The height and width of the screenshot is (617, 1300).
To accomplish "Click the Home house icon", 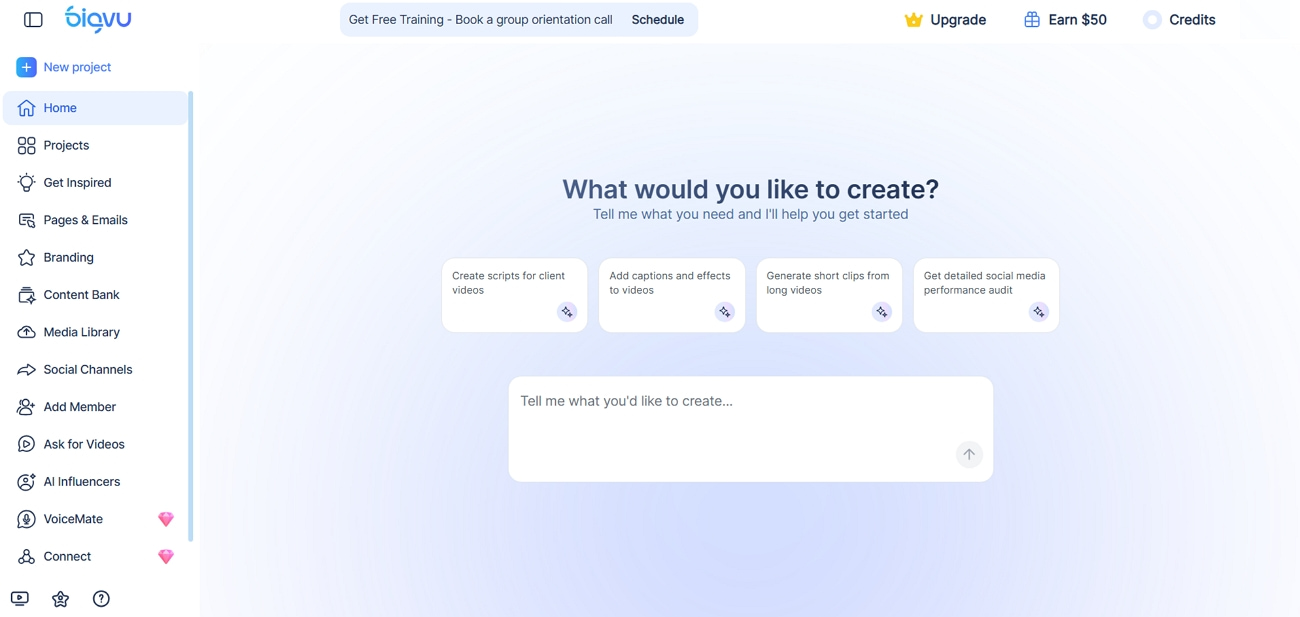I will tap(26, 108).
